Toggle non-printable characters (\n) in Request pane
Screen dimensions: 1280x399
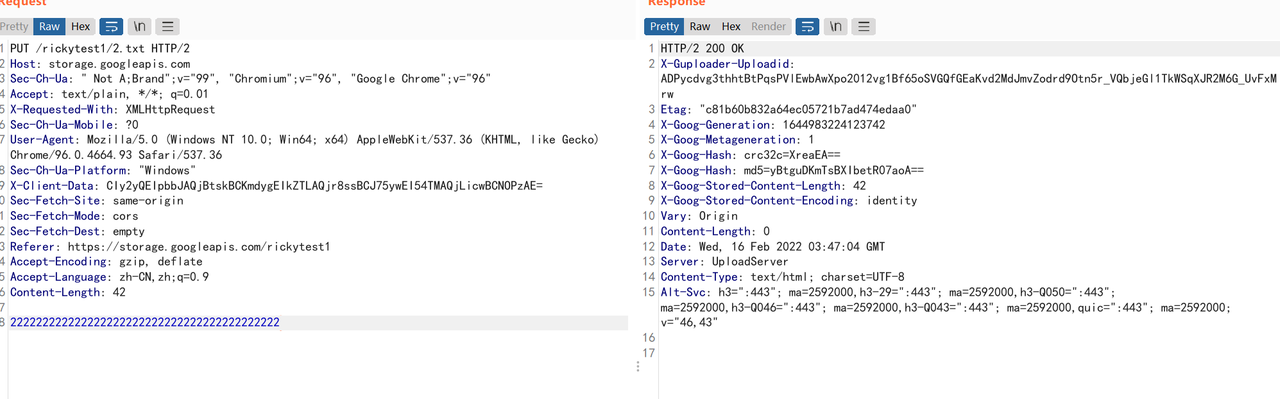141,26
